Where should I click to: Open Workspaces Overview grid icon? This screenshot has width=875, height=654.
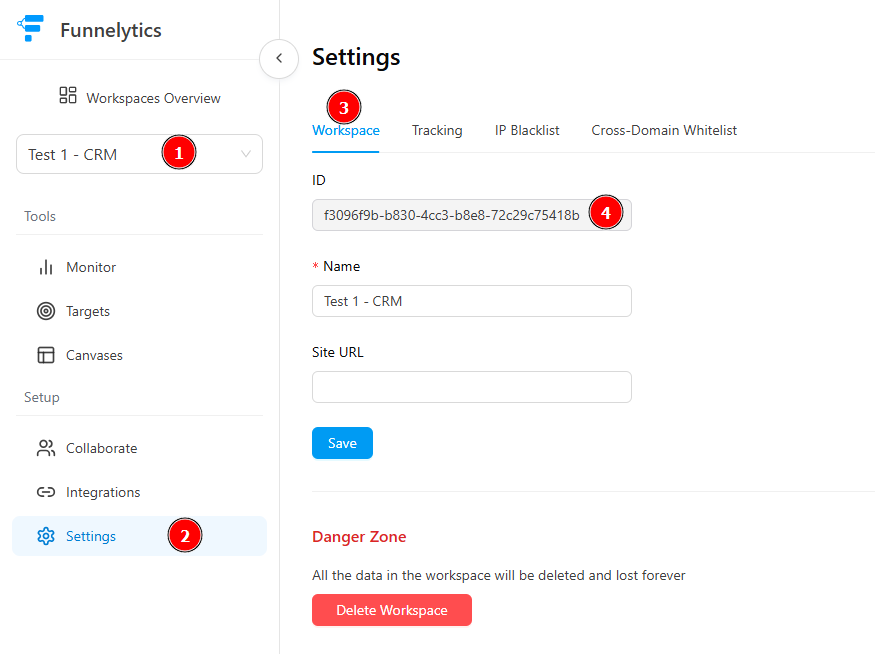68,95
